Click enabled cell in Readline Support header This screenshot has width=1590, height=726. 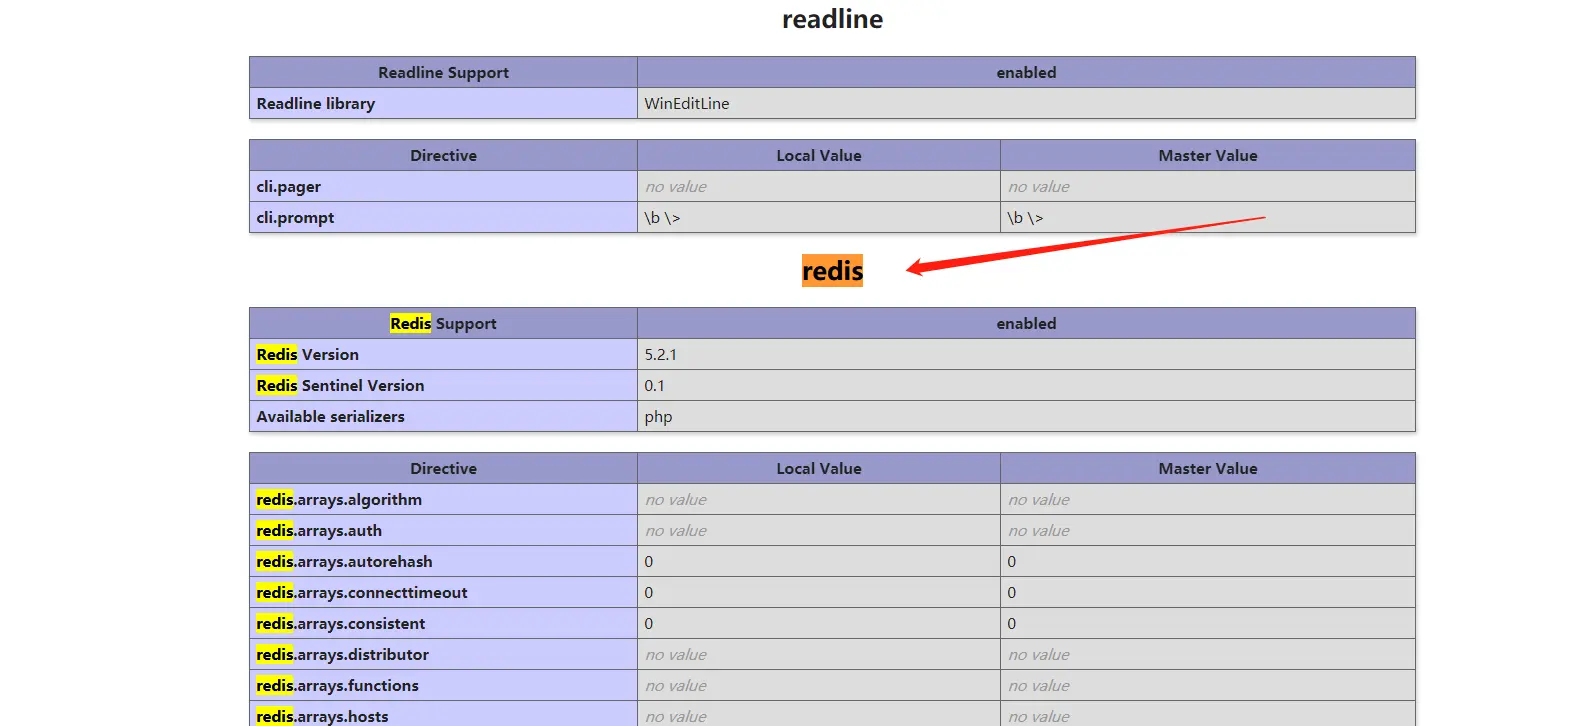(x=1026, y=72)
